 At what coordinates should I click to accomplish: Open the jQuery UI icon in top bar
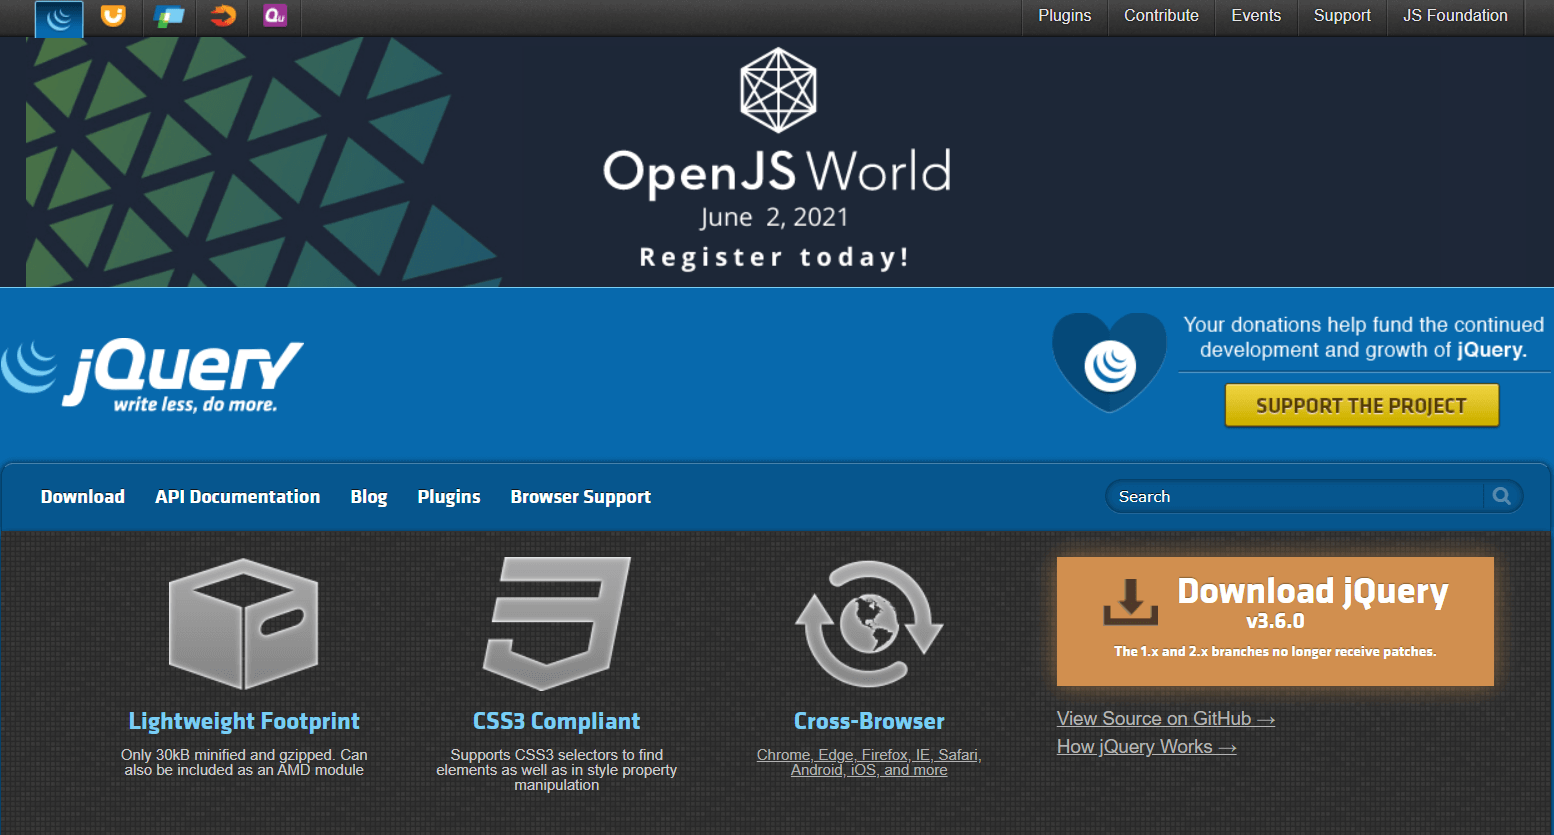click(x=113, y=16)
